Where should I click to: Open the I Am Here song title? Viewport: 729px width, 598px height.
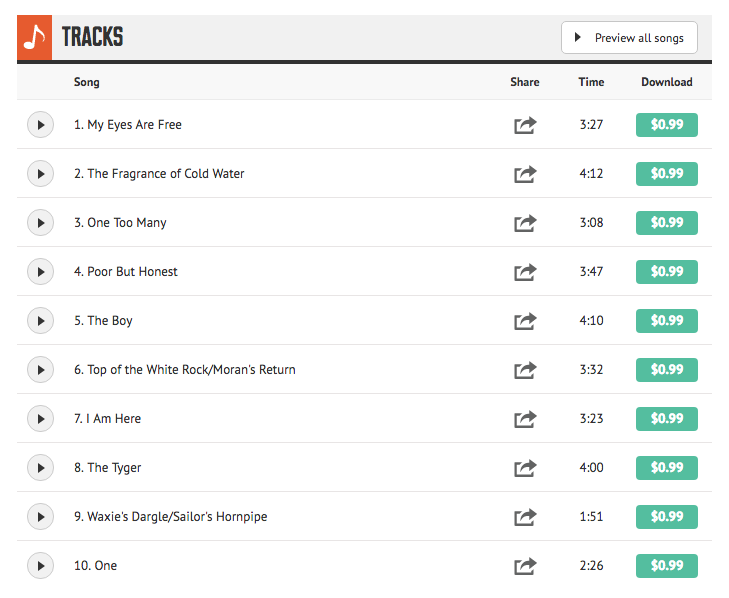[x=107, y=419]
